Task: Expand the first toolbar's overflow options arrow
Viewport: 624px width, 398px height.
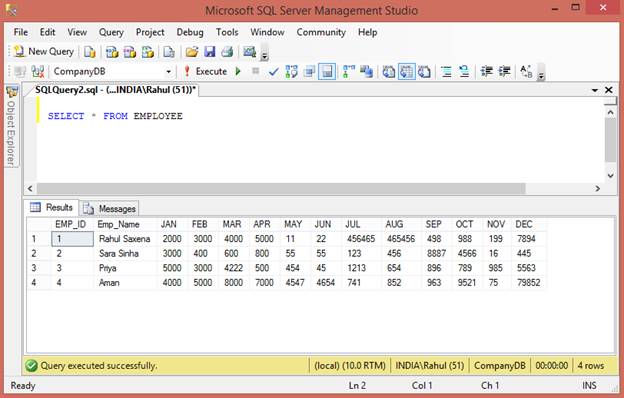Action: coord(264,54)
